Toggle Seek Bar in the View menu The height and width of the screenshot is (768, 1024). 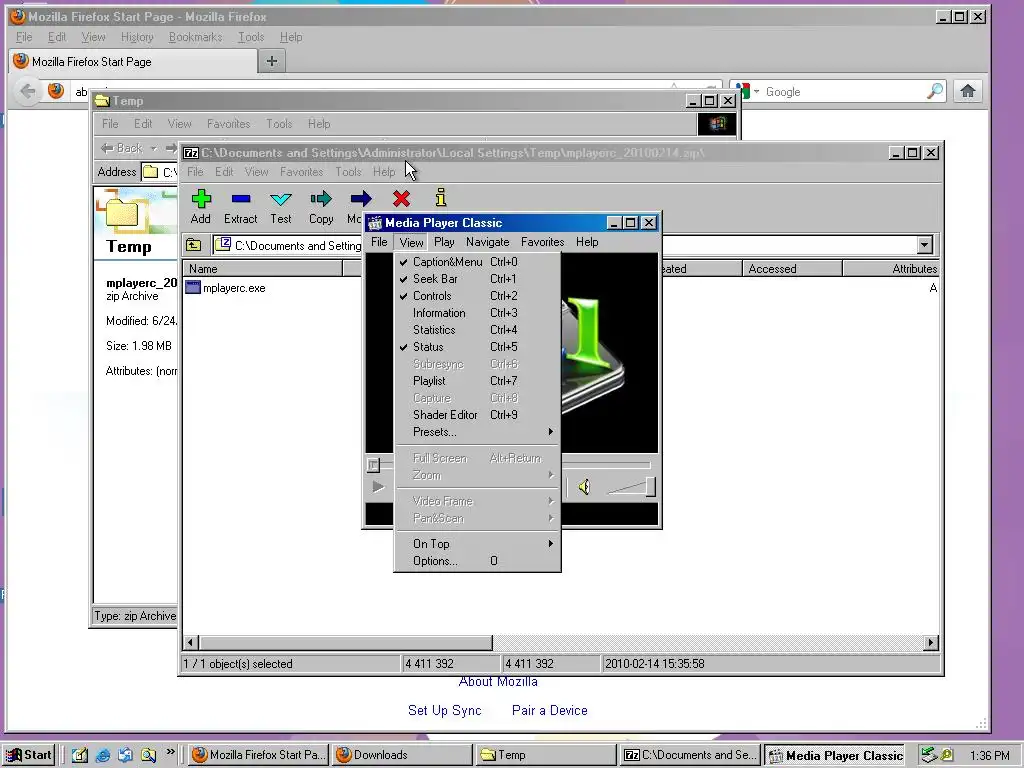[x=477, y=279]
